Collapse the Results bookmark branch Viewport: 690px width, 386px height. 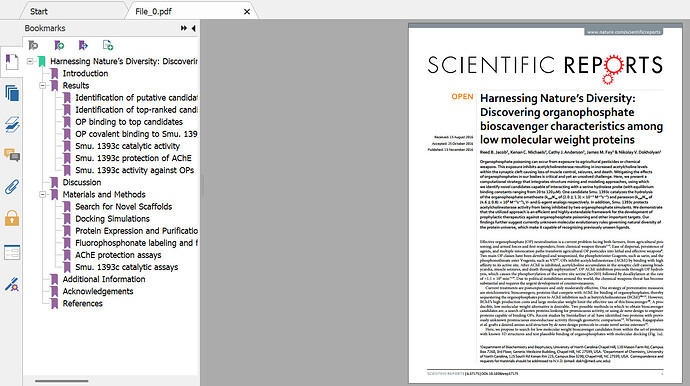pos(43,85)
